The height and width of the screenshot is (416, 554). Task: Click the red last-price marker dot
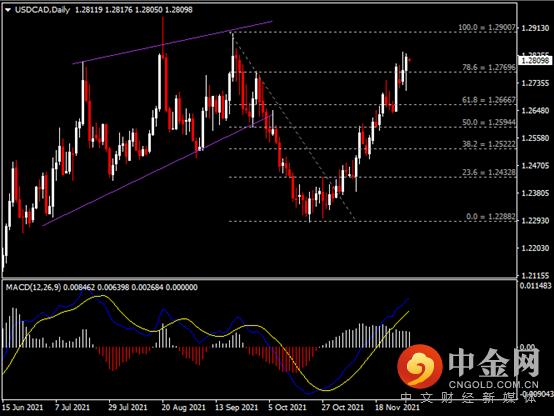click(409, 60)
